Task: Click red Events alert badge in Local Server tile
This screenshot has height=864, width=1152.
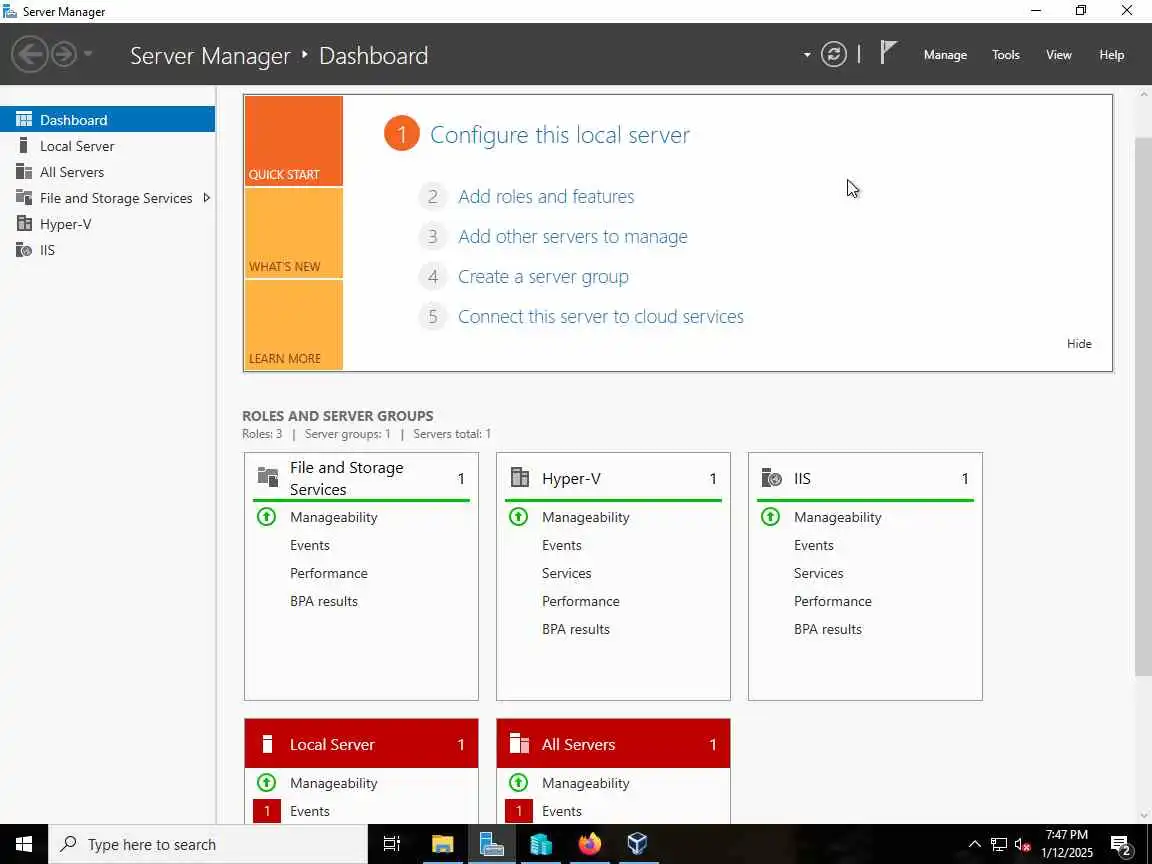Action: [267, 811]
